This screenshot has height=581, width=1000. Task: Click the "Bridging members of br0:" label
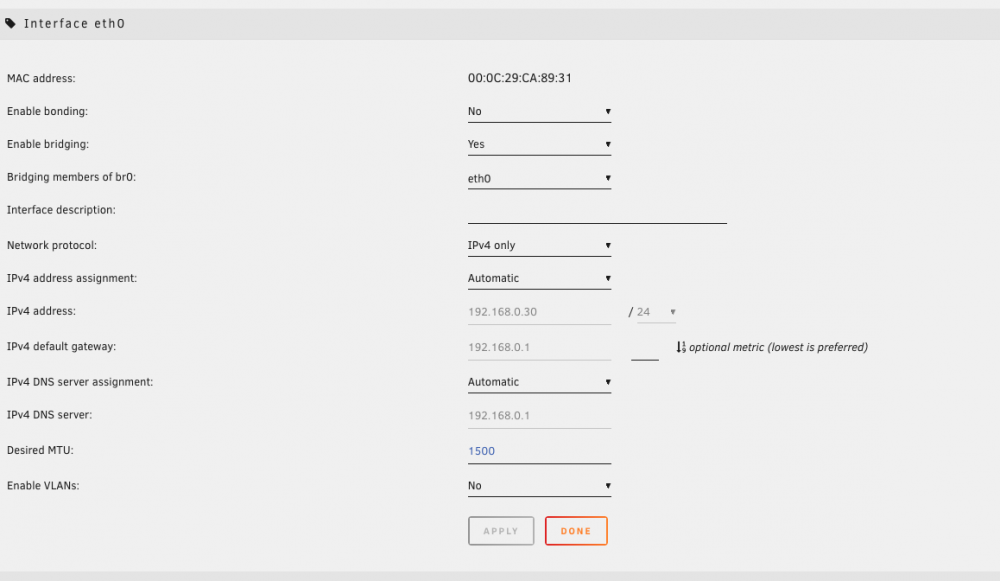pos(71,177)
